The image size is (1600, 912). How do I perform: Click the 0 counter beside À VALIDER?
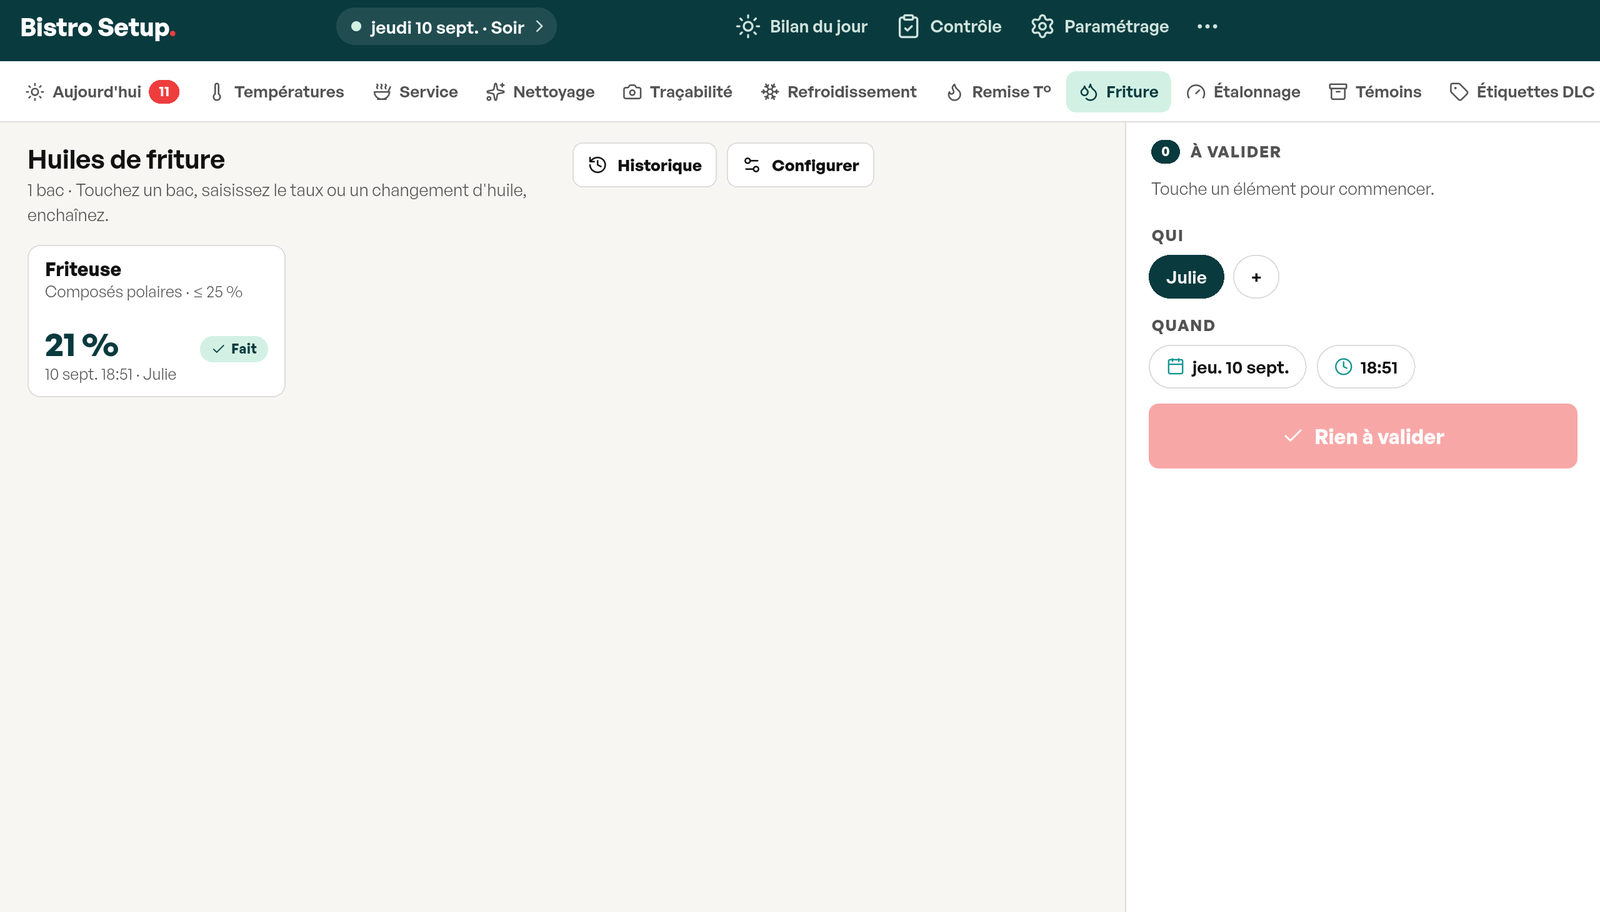[1165, 152]
